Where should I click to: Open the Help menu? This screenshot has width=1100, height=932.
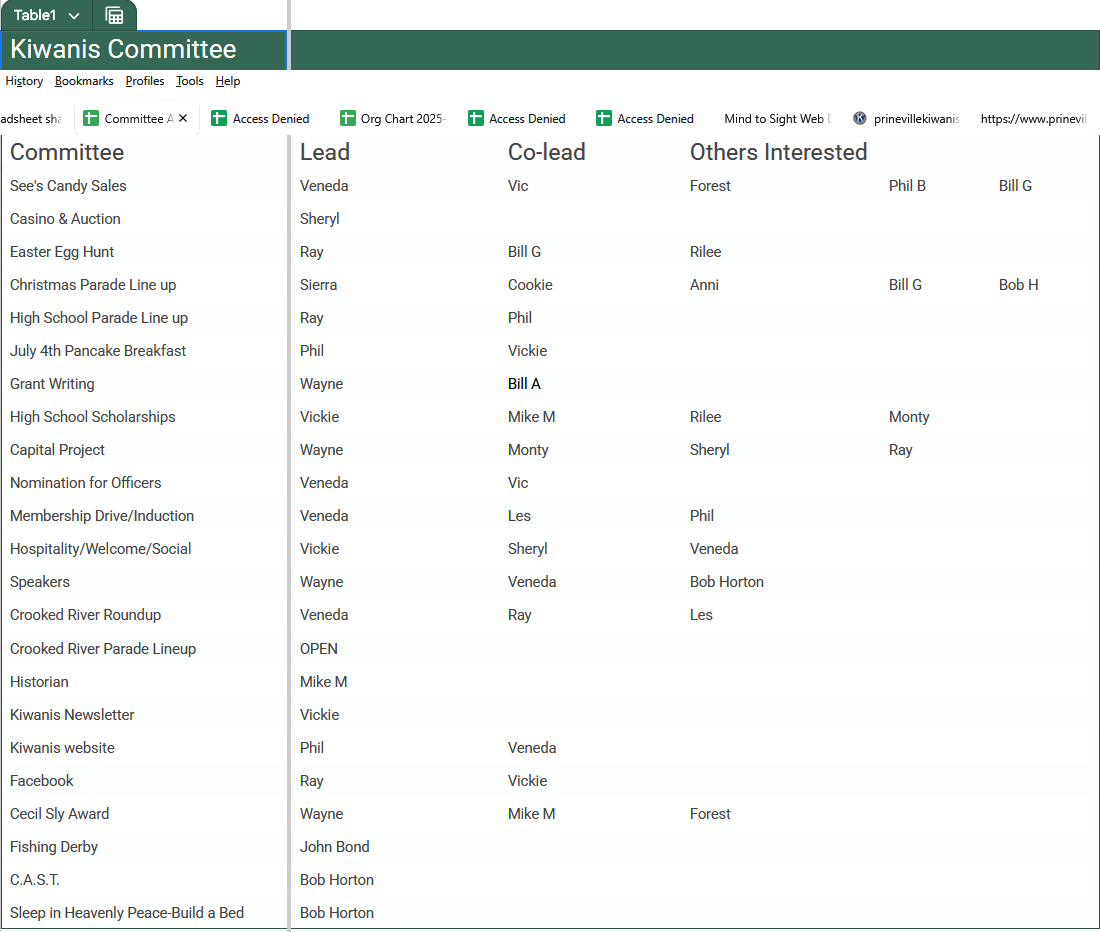click(228, 81)
